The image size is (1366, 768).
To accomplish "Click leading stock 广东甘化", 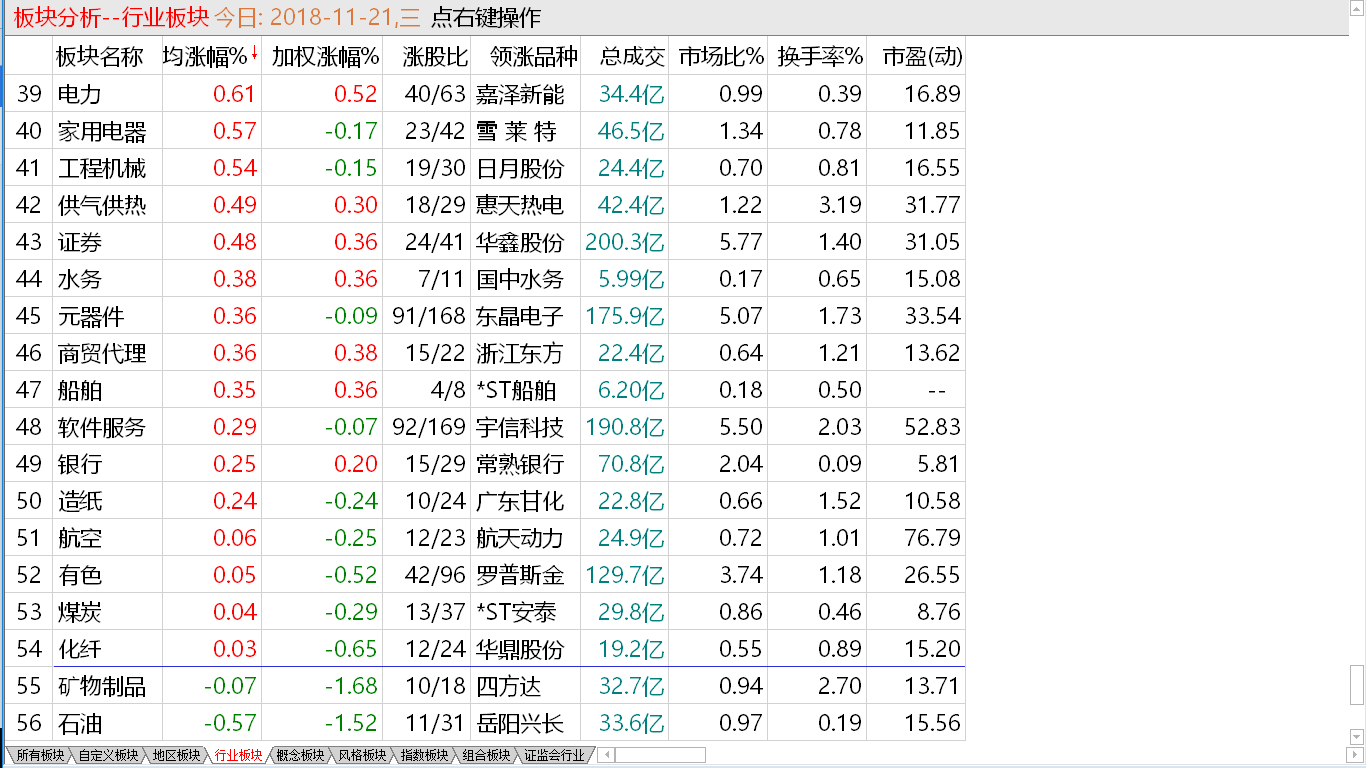I will click(x=520, y=501).
